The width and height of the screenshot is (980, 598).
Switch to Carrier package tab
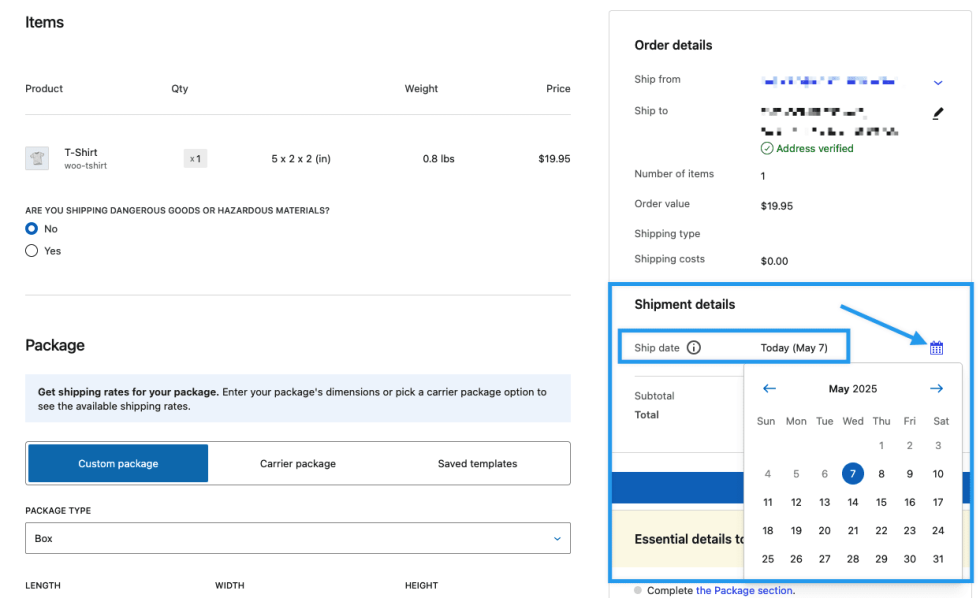coord(298,464)
